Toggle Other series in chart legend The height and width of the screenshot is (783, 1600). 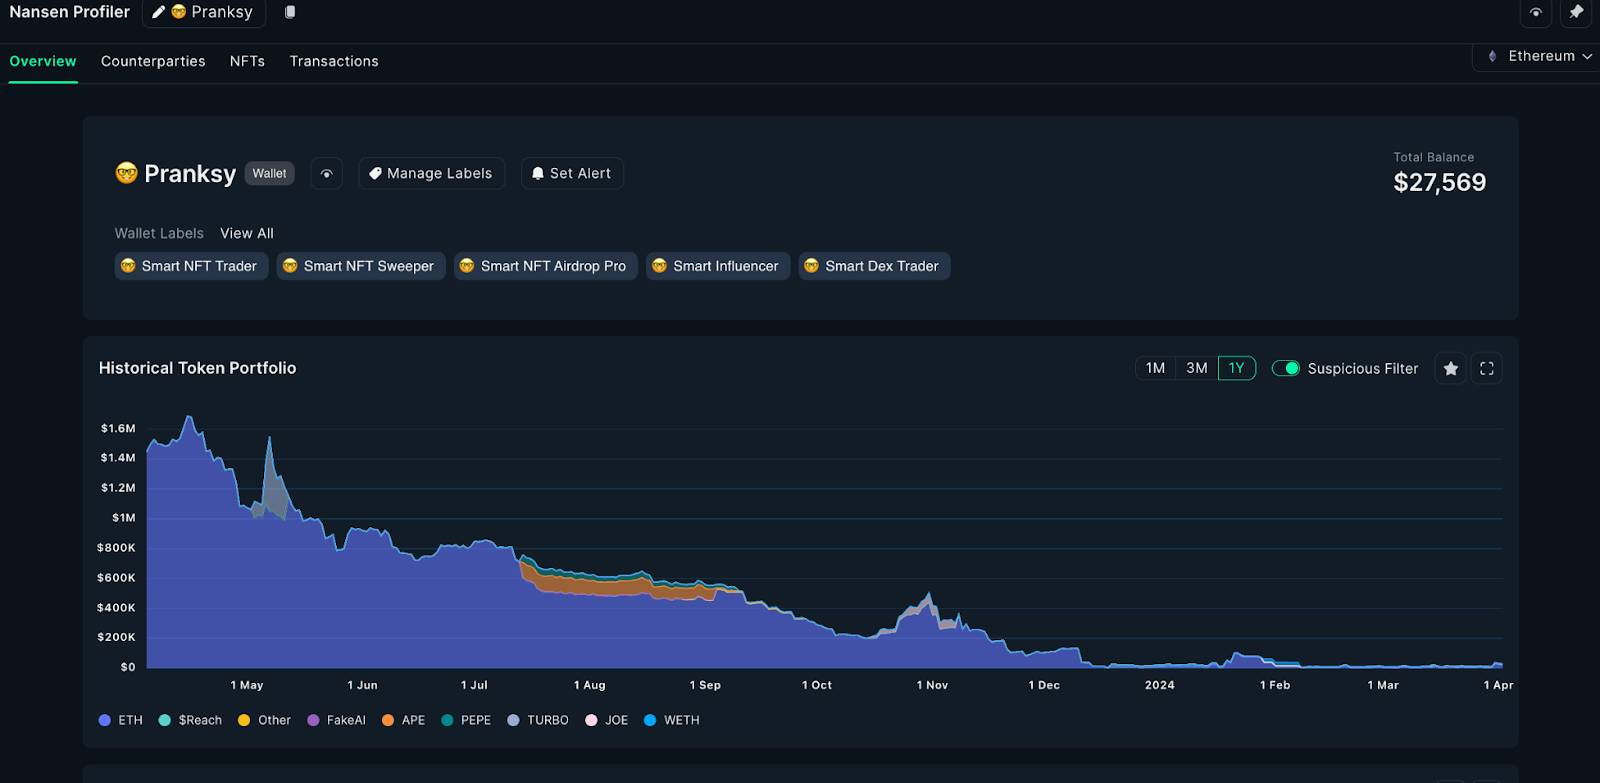tap(264, 720)
